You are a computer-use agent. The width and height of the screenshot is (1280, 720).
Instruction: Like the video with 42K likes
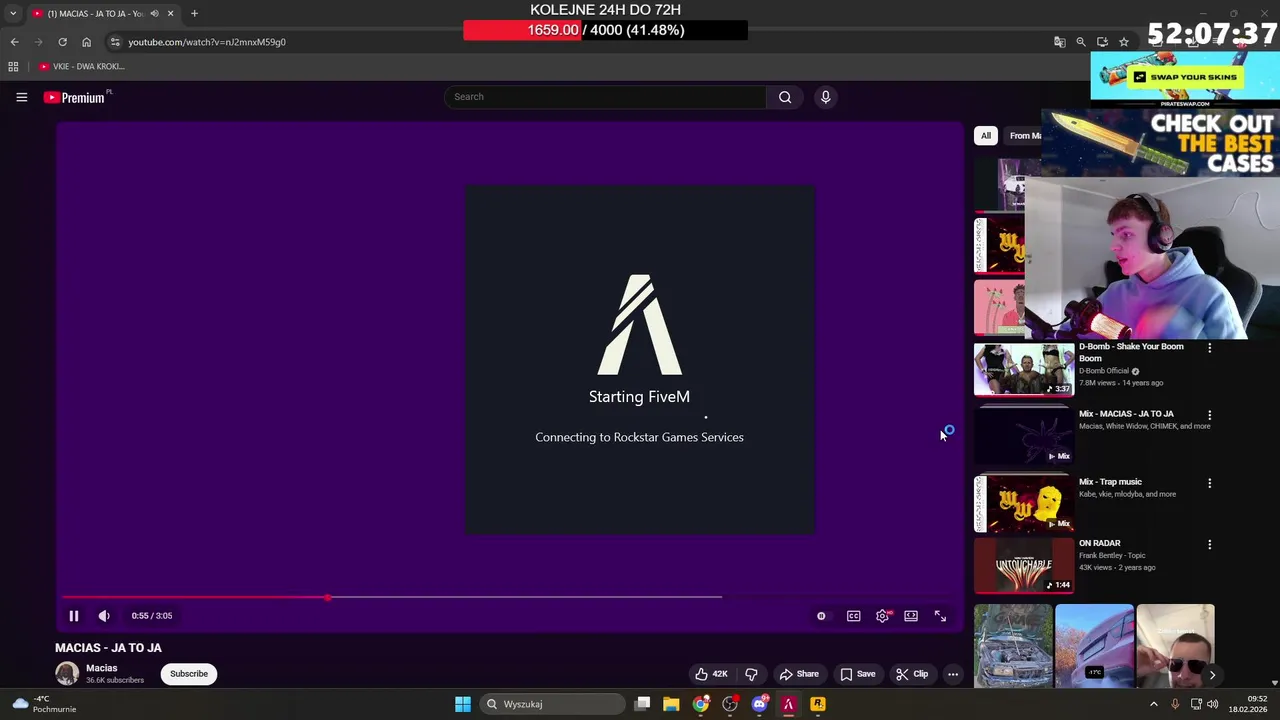711,674
